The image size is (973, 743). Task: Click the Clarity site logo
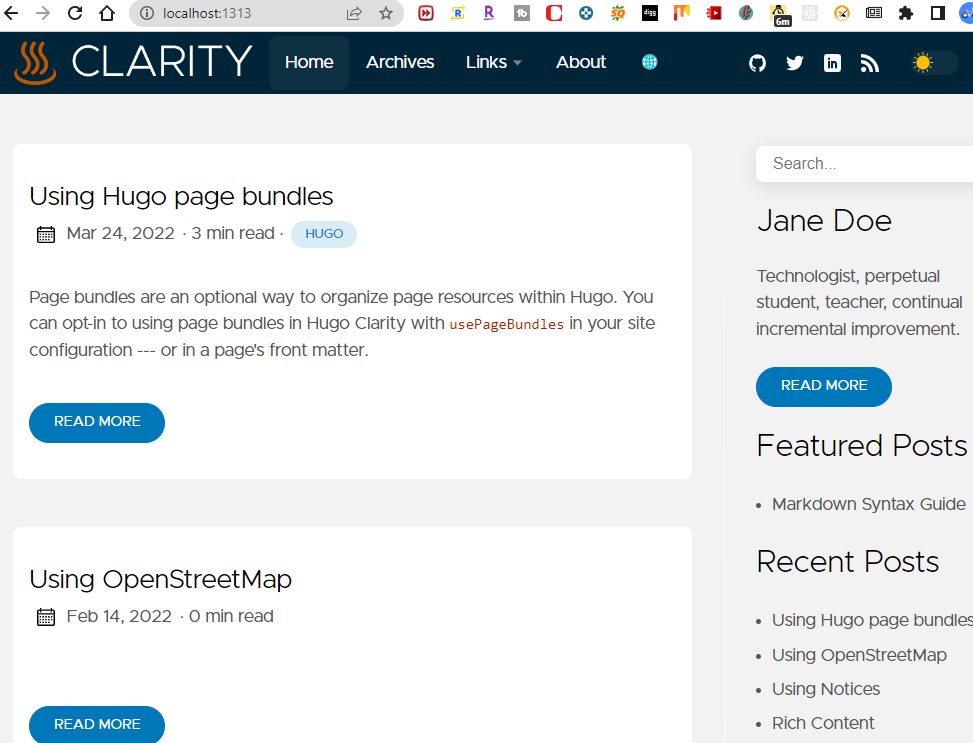coord(133,62)
